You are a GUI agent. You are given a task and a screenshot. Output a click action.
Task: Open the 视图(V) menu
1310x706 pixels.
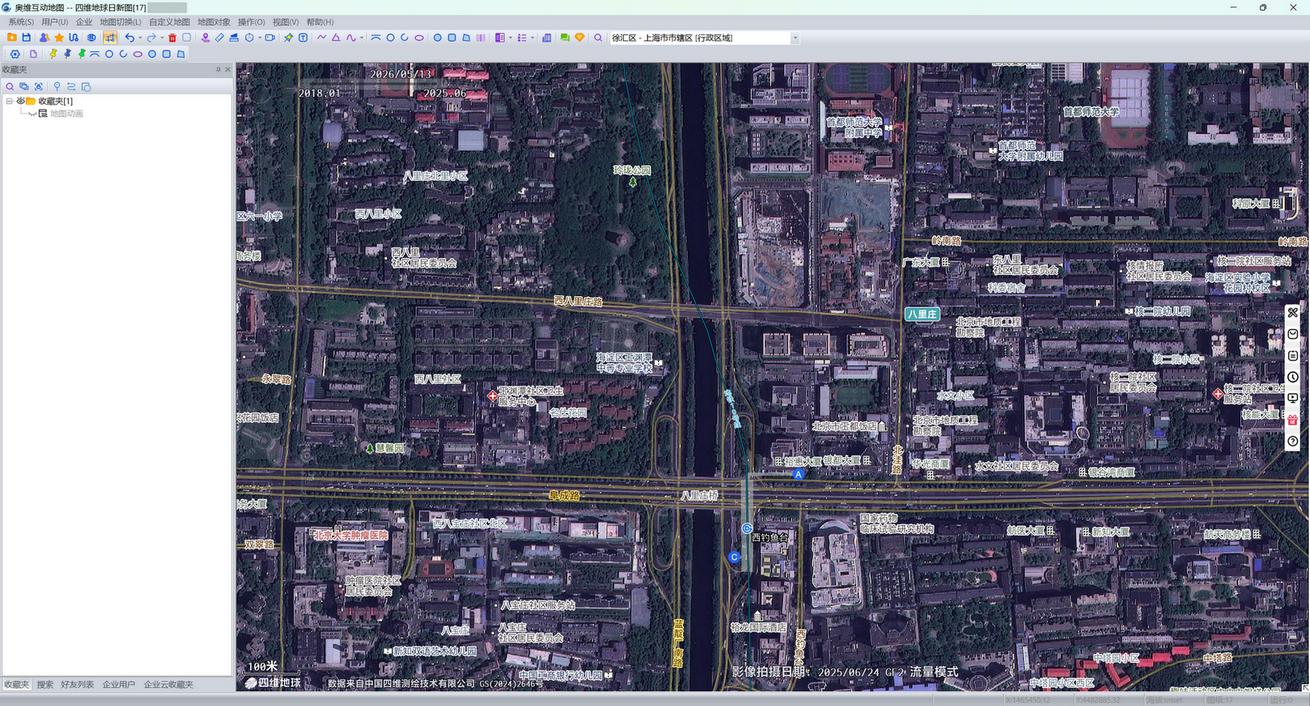tap(286, 22)
